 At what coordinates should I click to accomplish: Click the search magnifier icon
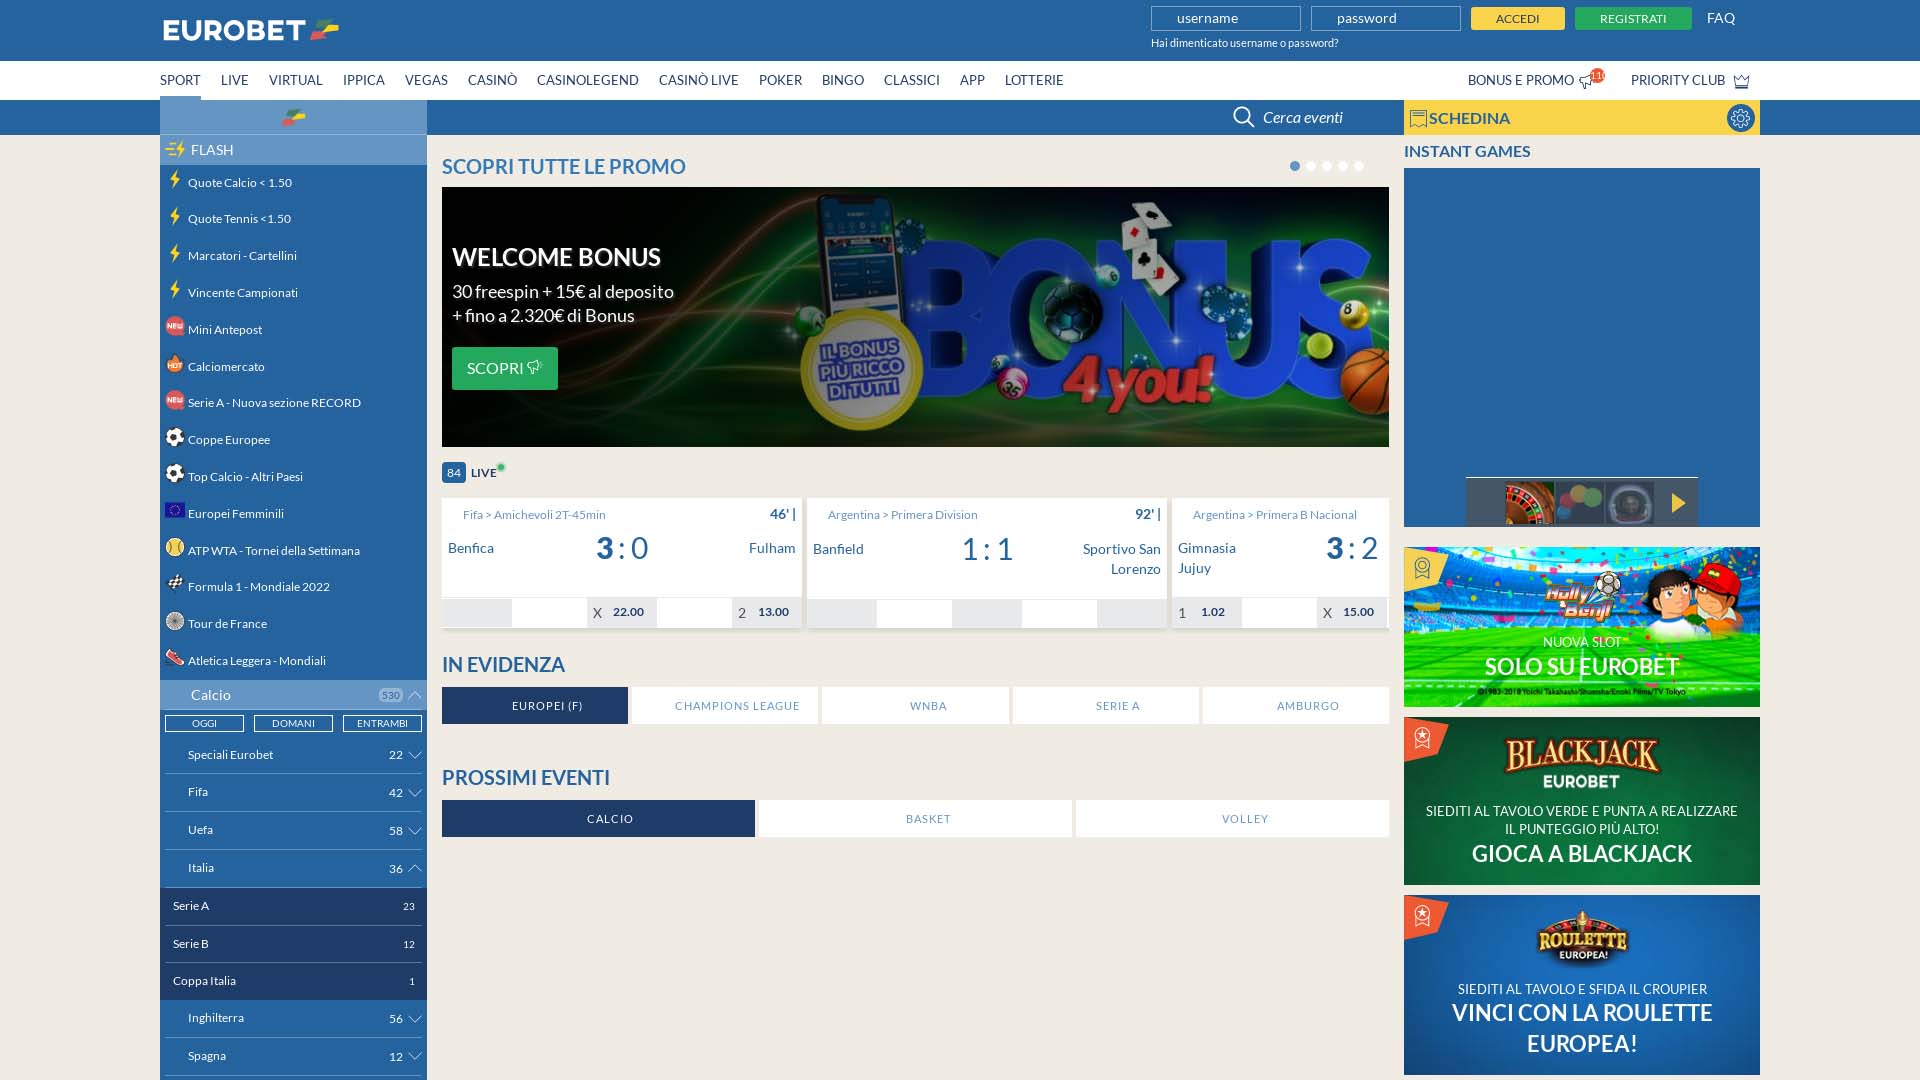click(1243, 118)
